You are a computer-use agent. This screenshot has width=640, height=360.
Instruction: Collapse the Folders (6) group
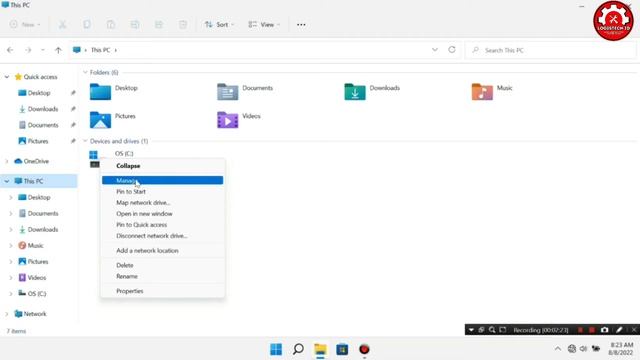[x=85, y=72]
